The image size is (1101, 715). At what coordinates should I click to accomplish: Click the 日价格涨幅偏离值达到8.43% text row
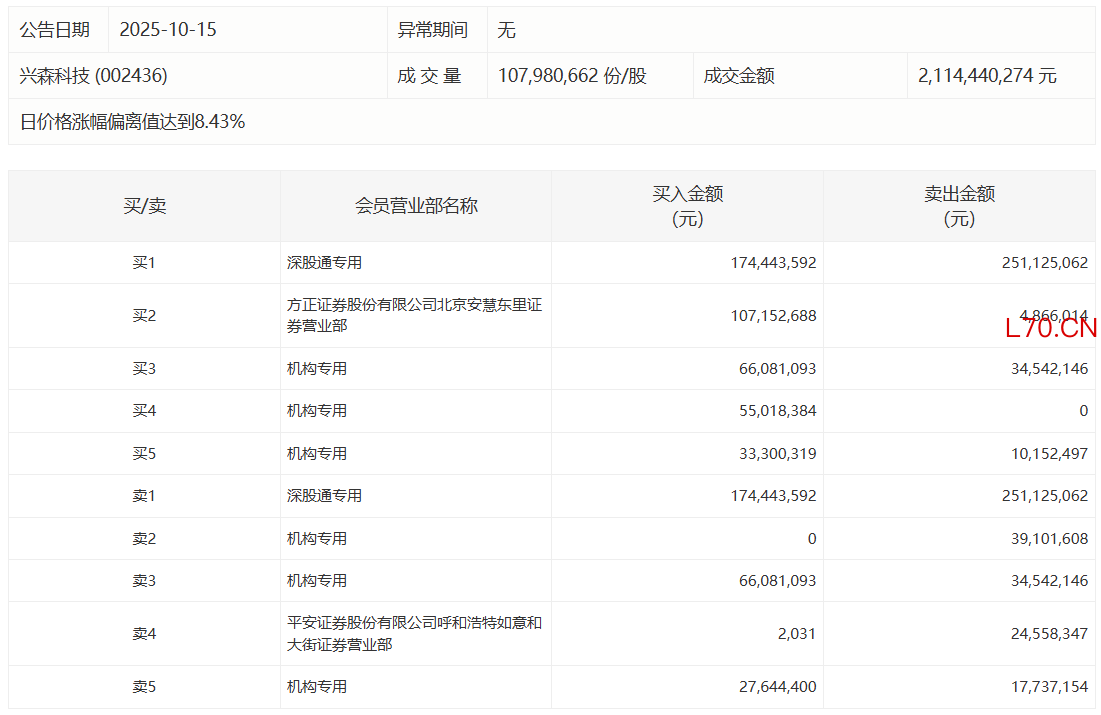133,122
